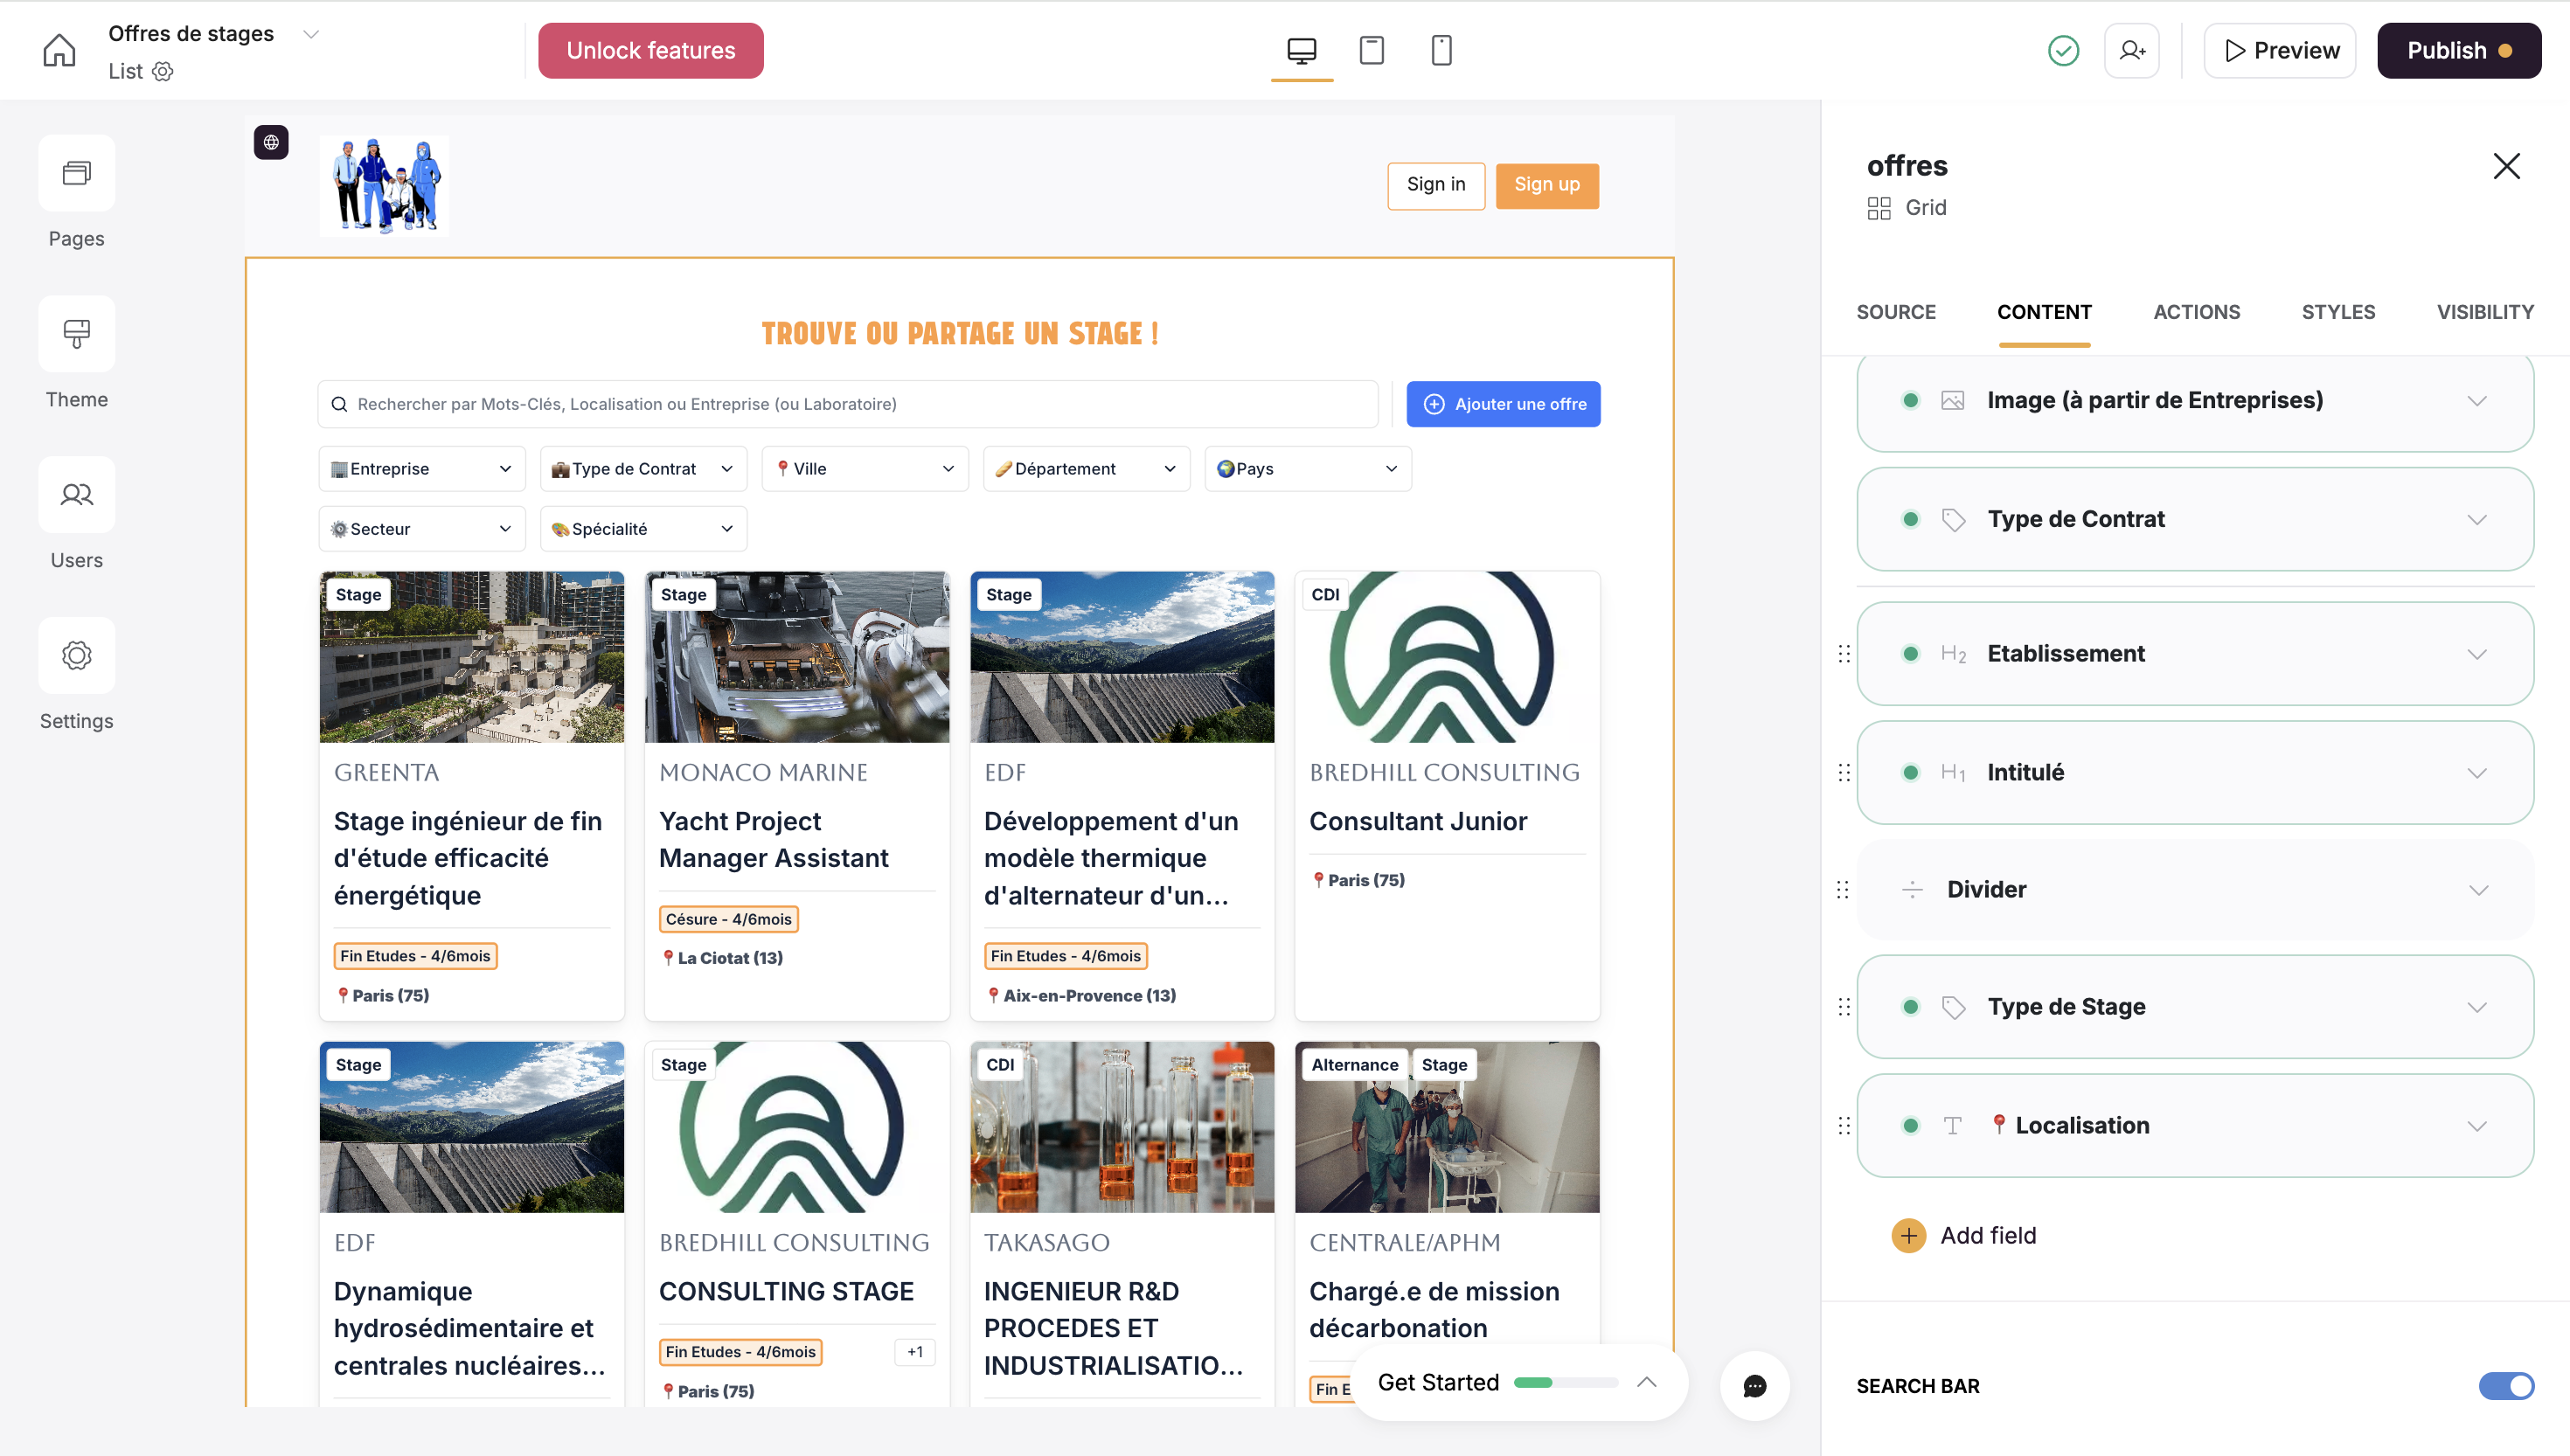Click Add field button
Viewport: 2570px width, 1456px height.
pos(1964,1236)
